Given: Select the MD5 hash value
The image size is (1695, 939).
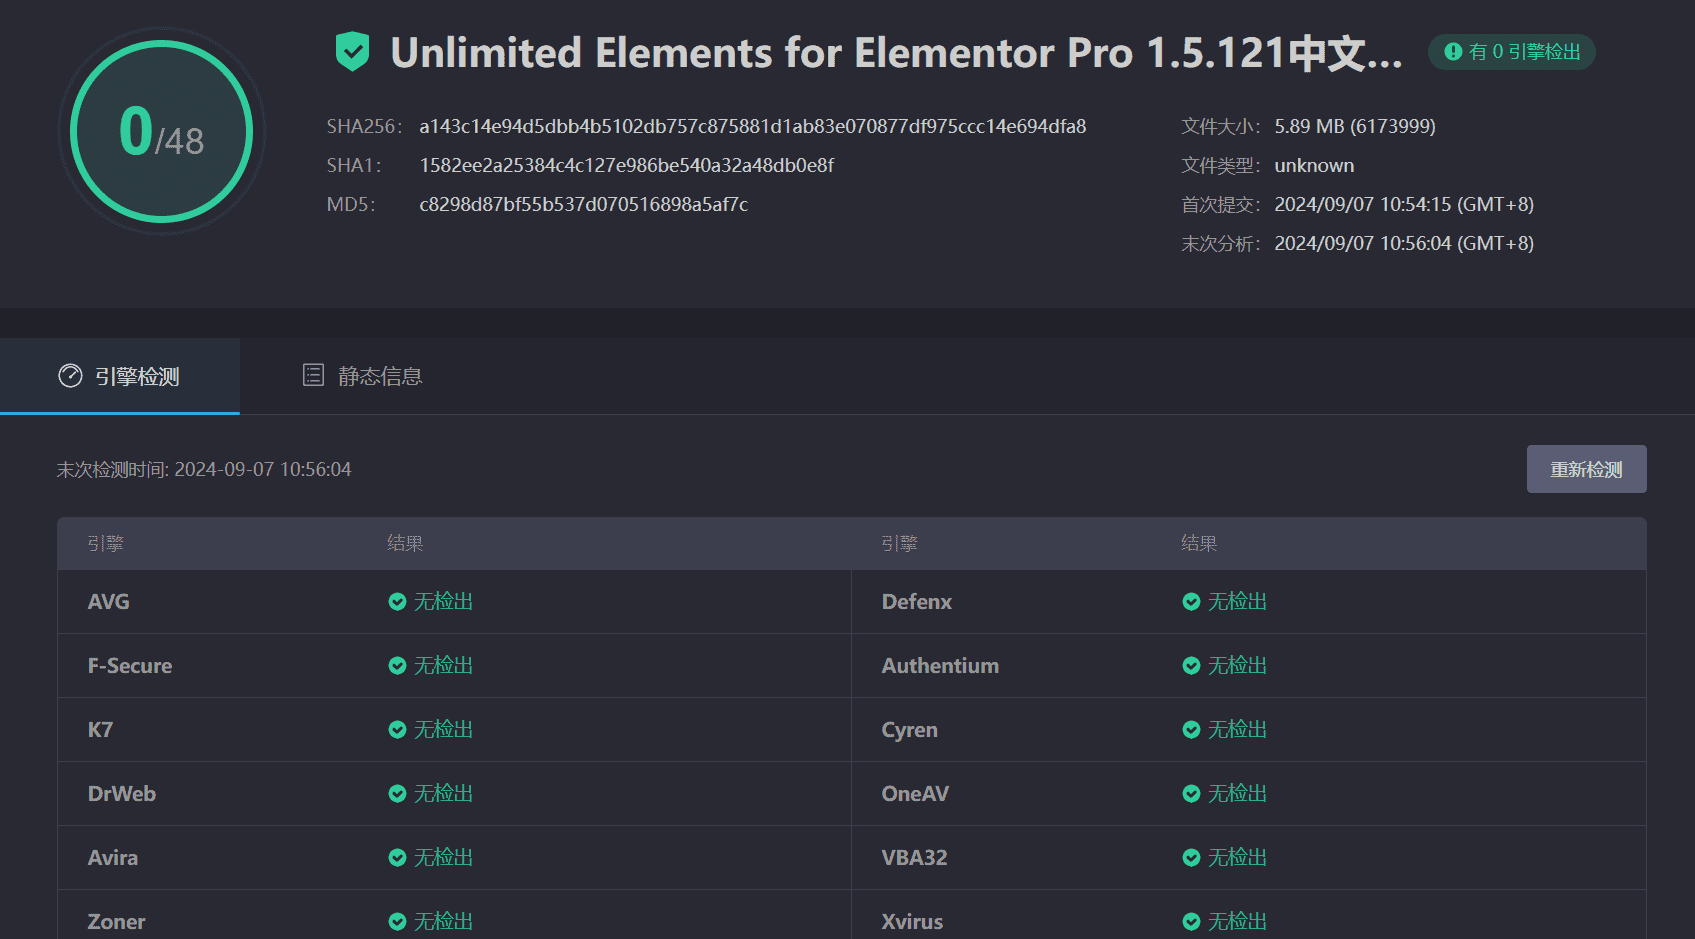Looking at the screenshot, I should pyautogui.click(x=583, y=205).
